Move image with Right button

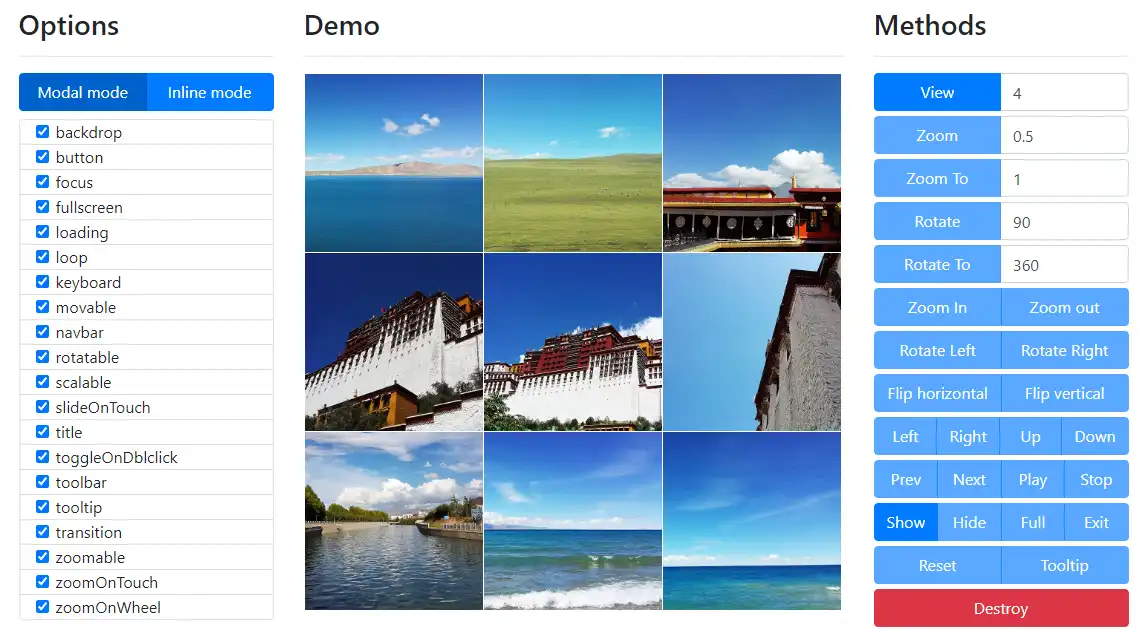(968, 437)
